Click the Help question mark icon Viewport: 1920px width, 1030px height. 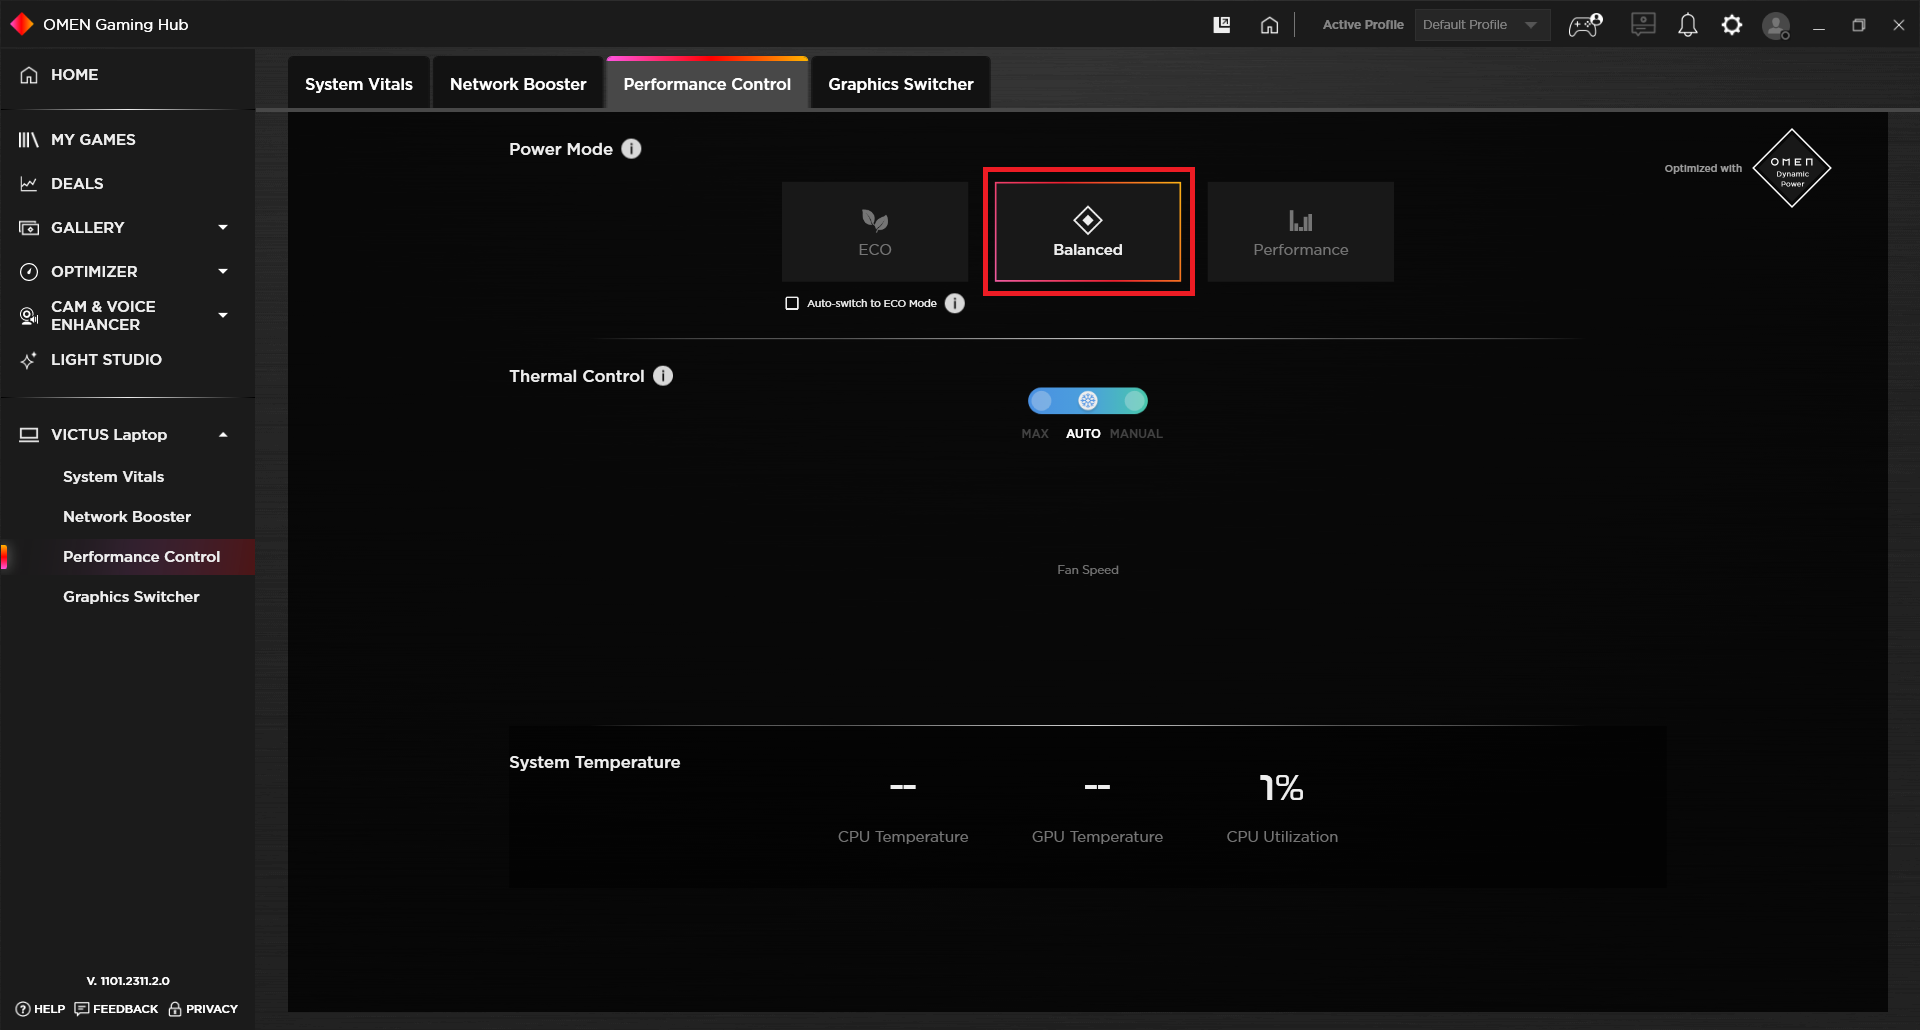coord(23,1009)
